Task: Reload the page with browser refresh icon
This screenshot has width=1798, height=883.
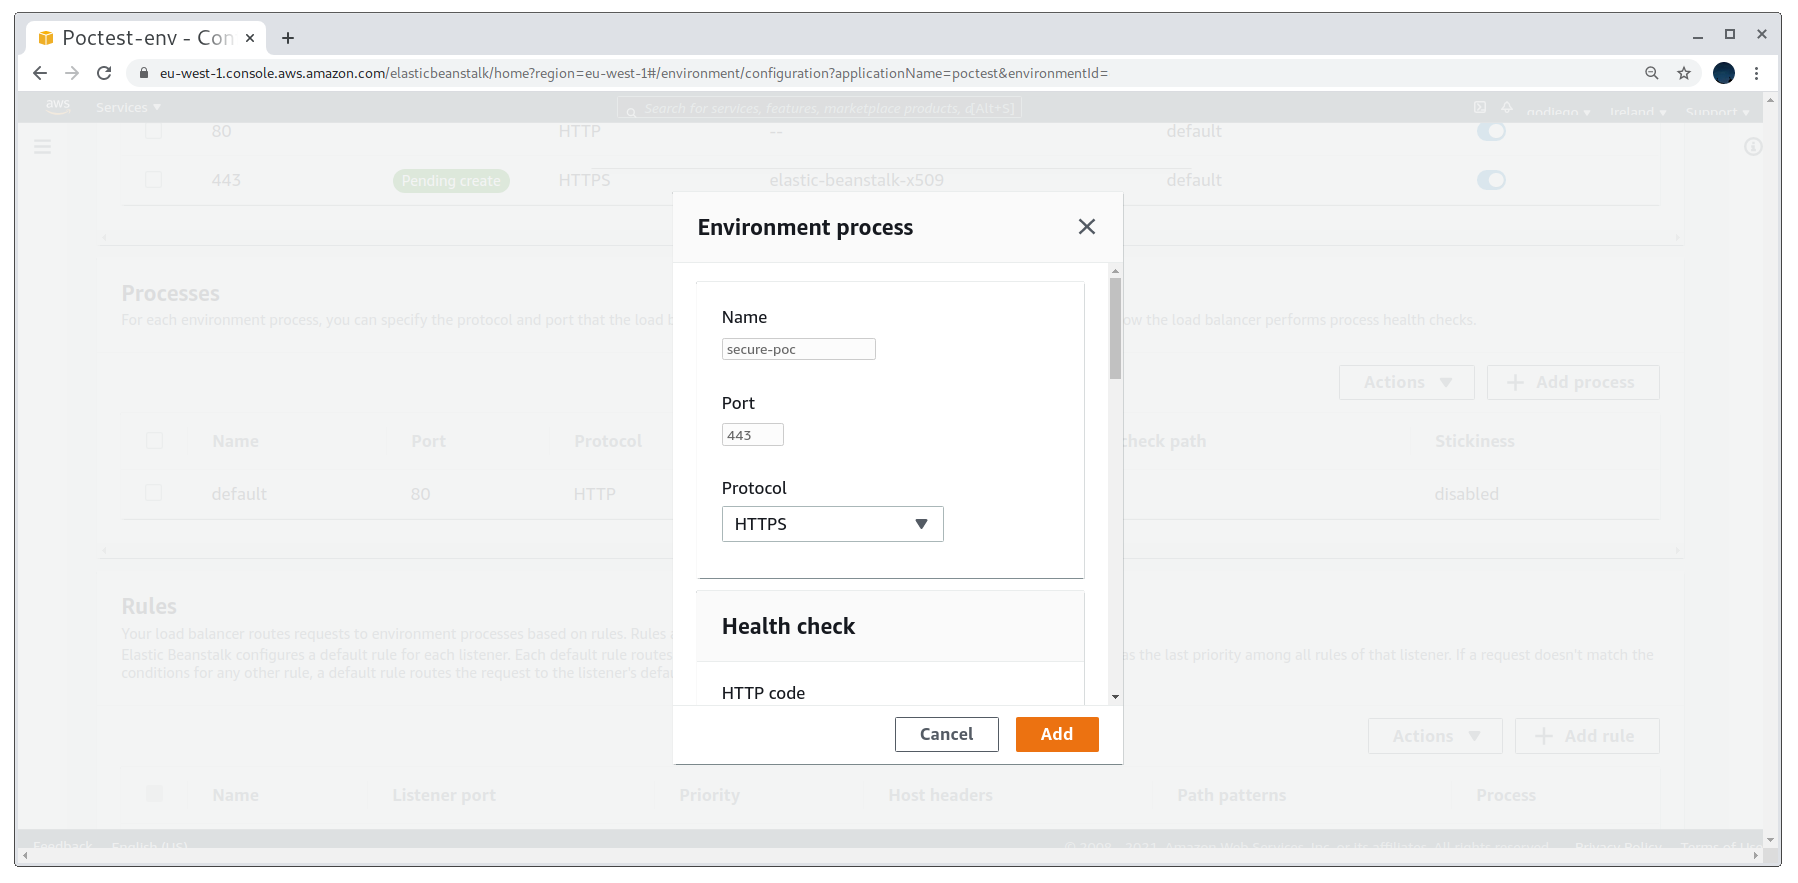Action: [x=104, y=73]
